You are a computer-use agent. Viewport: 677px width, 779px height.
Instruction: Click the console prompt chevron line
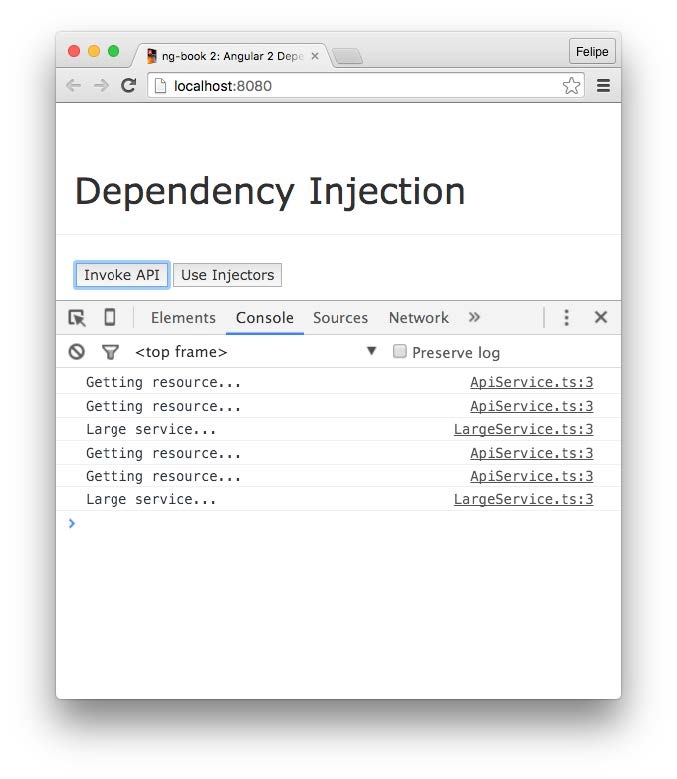pos(300,523)
